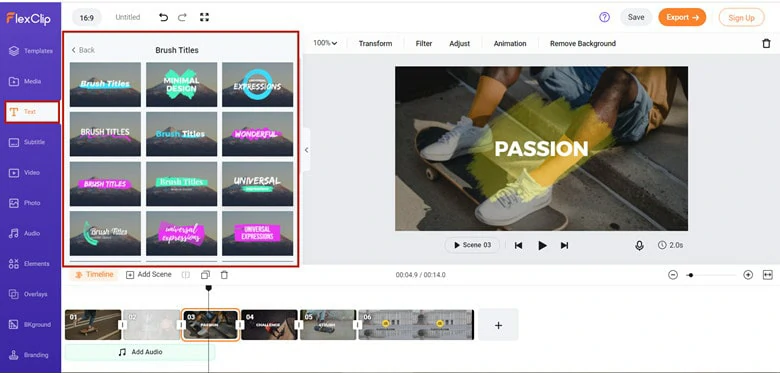Open the help question mark icon
Viewport: 780px width, 373px height.
(604, 17)
